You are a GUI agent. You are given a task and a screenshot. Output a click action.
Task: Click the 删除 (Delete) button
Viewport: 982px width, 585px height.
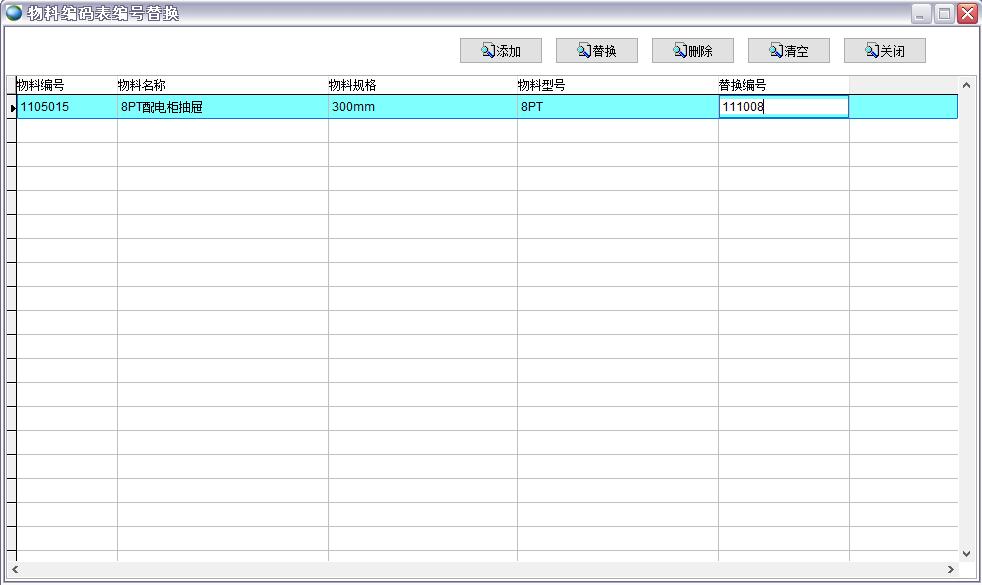pyautogui.click(x=693, y=51)
